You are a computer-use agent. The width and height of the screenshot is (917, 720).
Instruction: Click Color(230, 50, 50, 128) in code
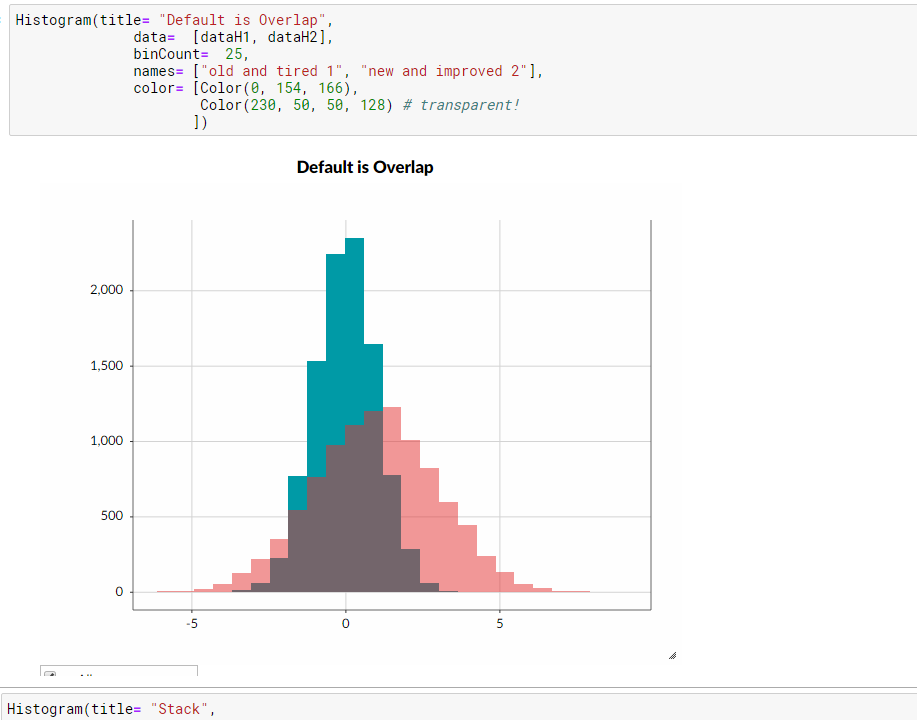point(297,105)
